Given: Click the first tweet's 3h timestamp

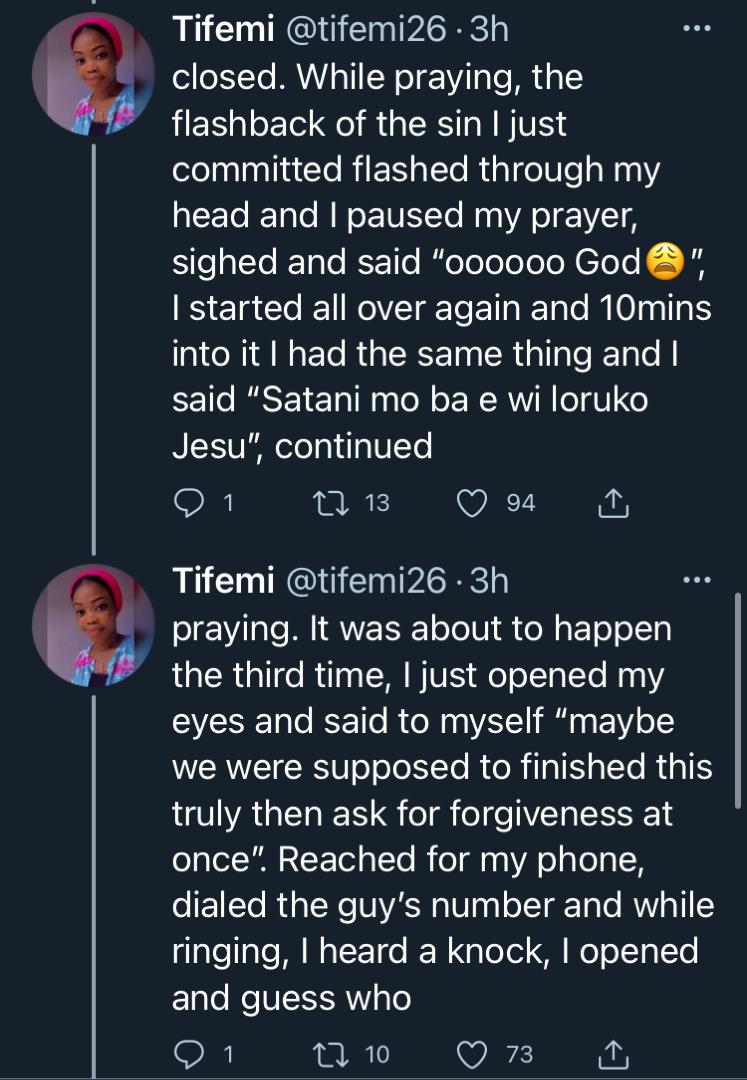Looking at the screenshot, I should [x=489, y=30].
